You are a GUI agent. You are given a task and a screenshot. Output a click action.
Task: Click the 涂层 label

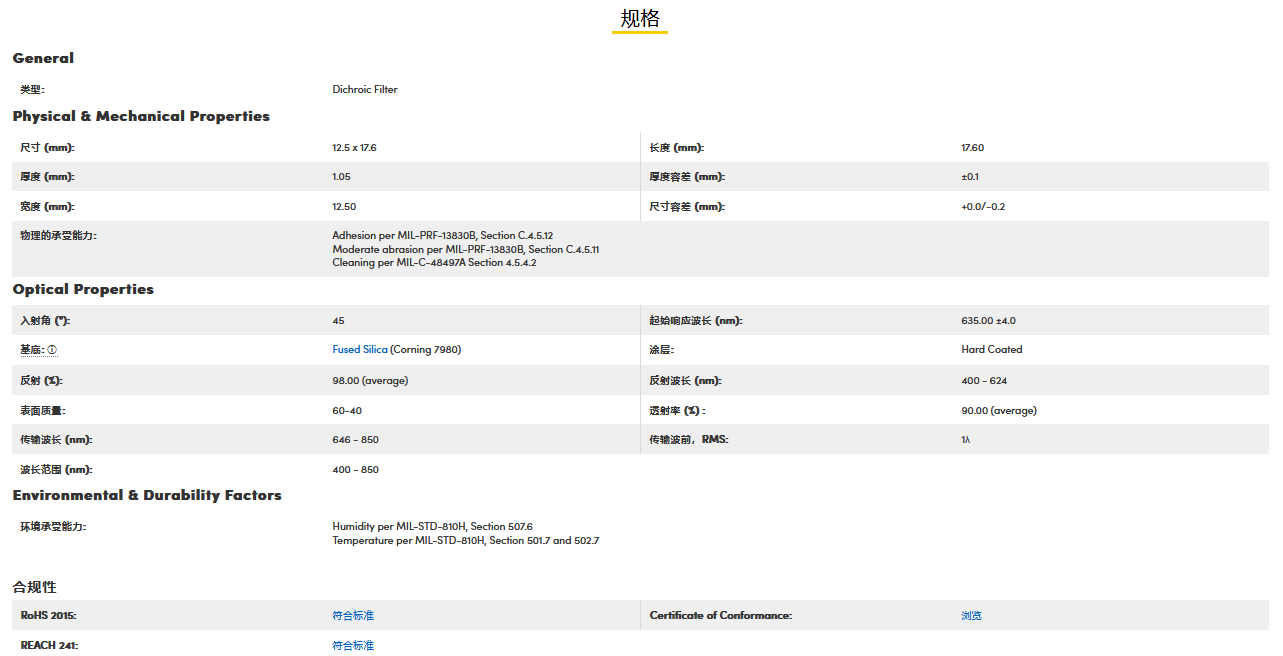click(x=661, y=350)
